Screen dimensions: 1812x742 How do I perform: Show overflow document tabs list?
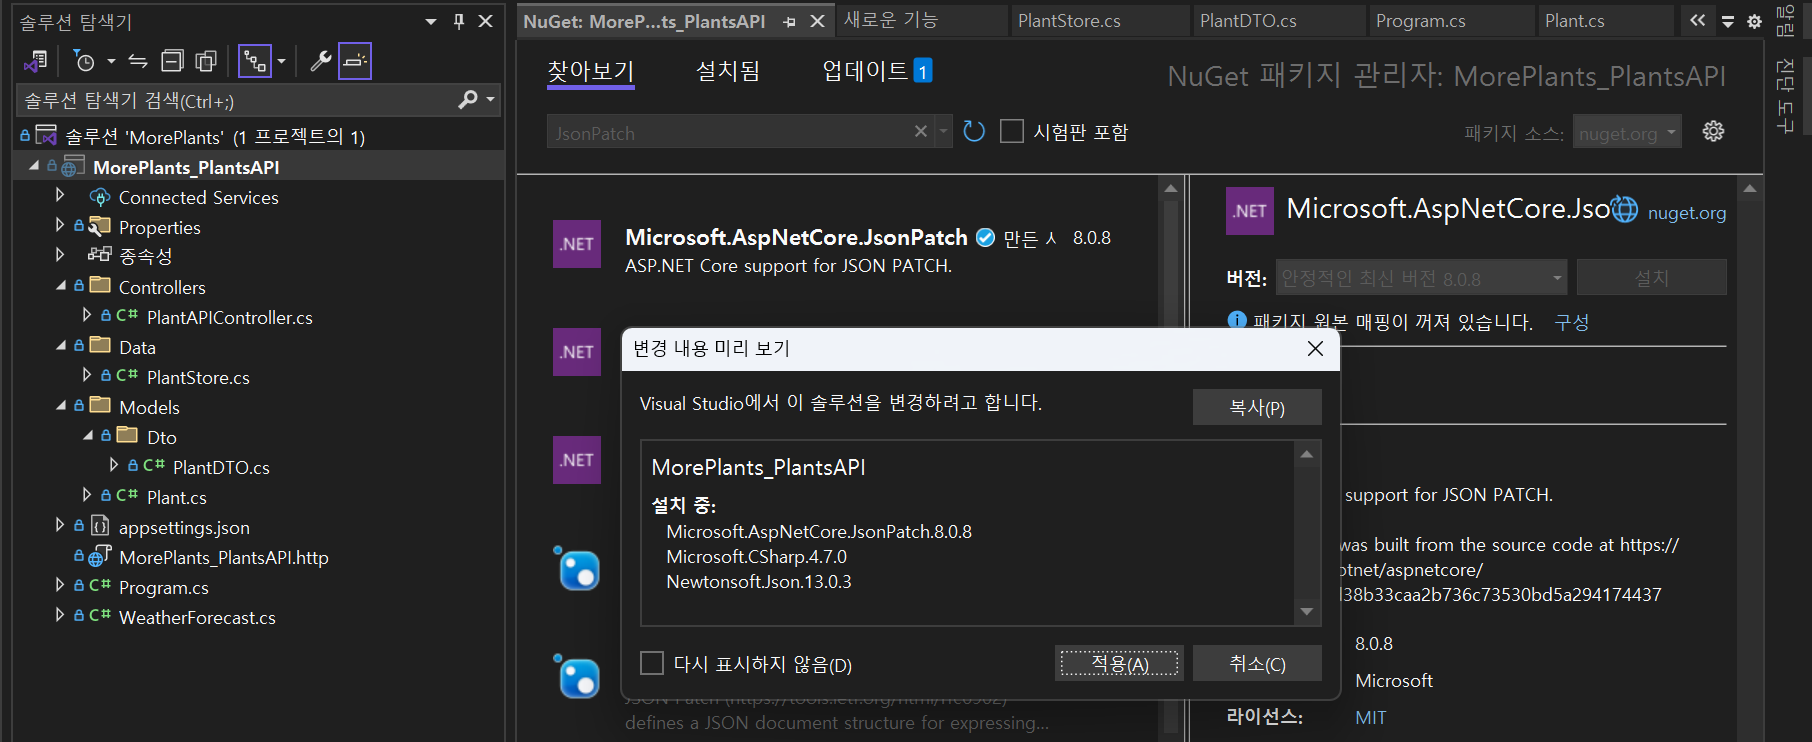coord(1698,21)
